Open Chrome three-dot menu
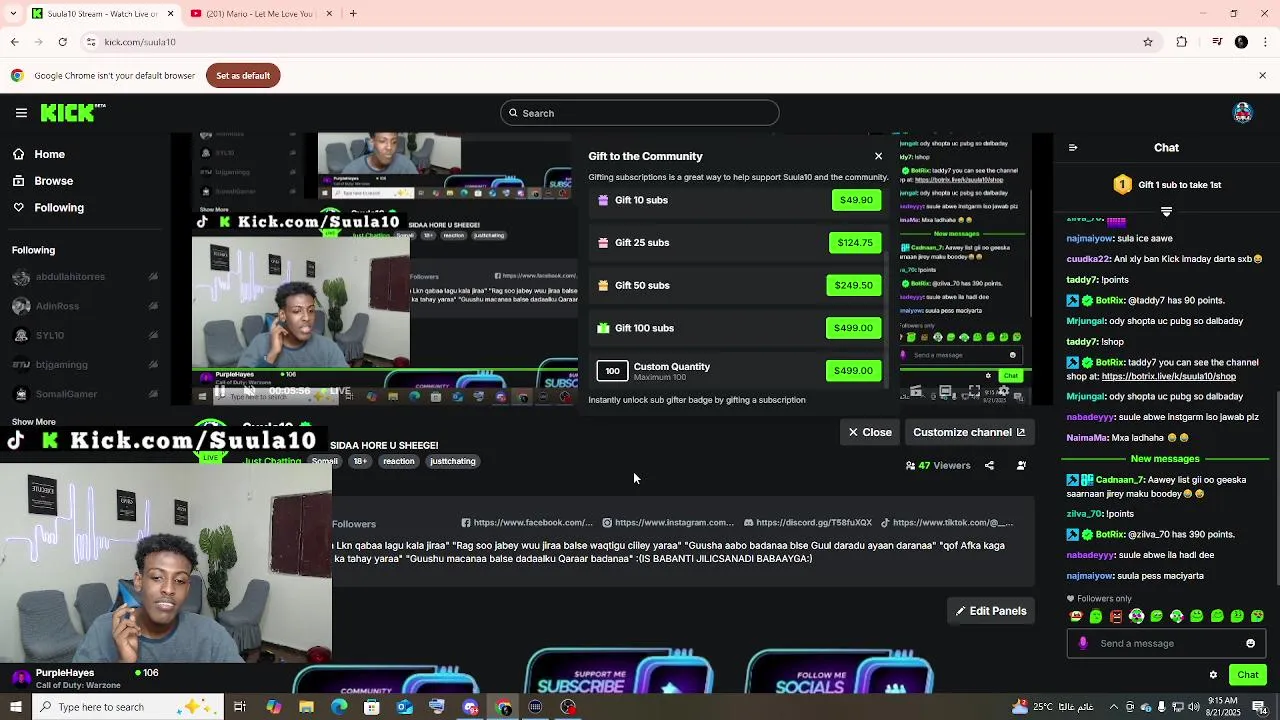Image resolution: width=1280 pixels, height=720 pixels. pos(1264,42)
